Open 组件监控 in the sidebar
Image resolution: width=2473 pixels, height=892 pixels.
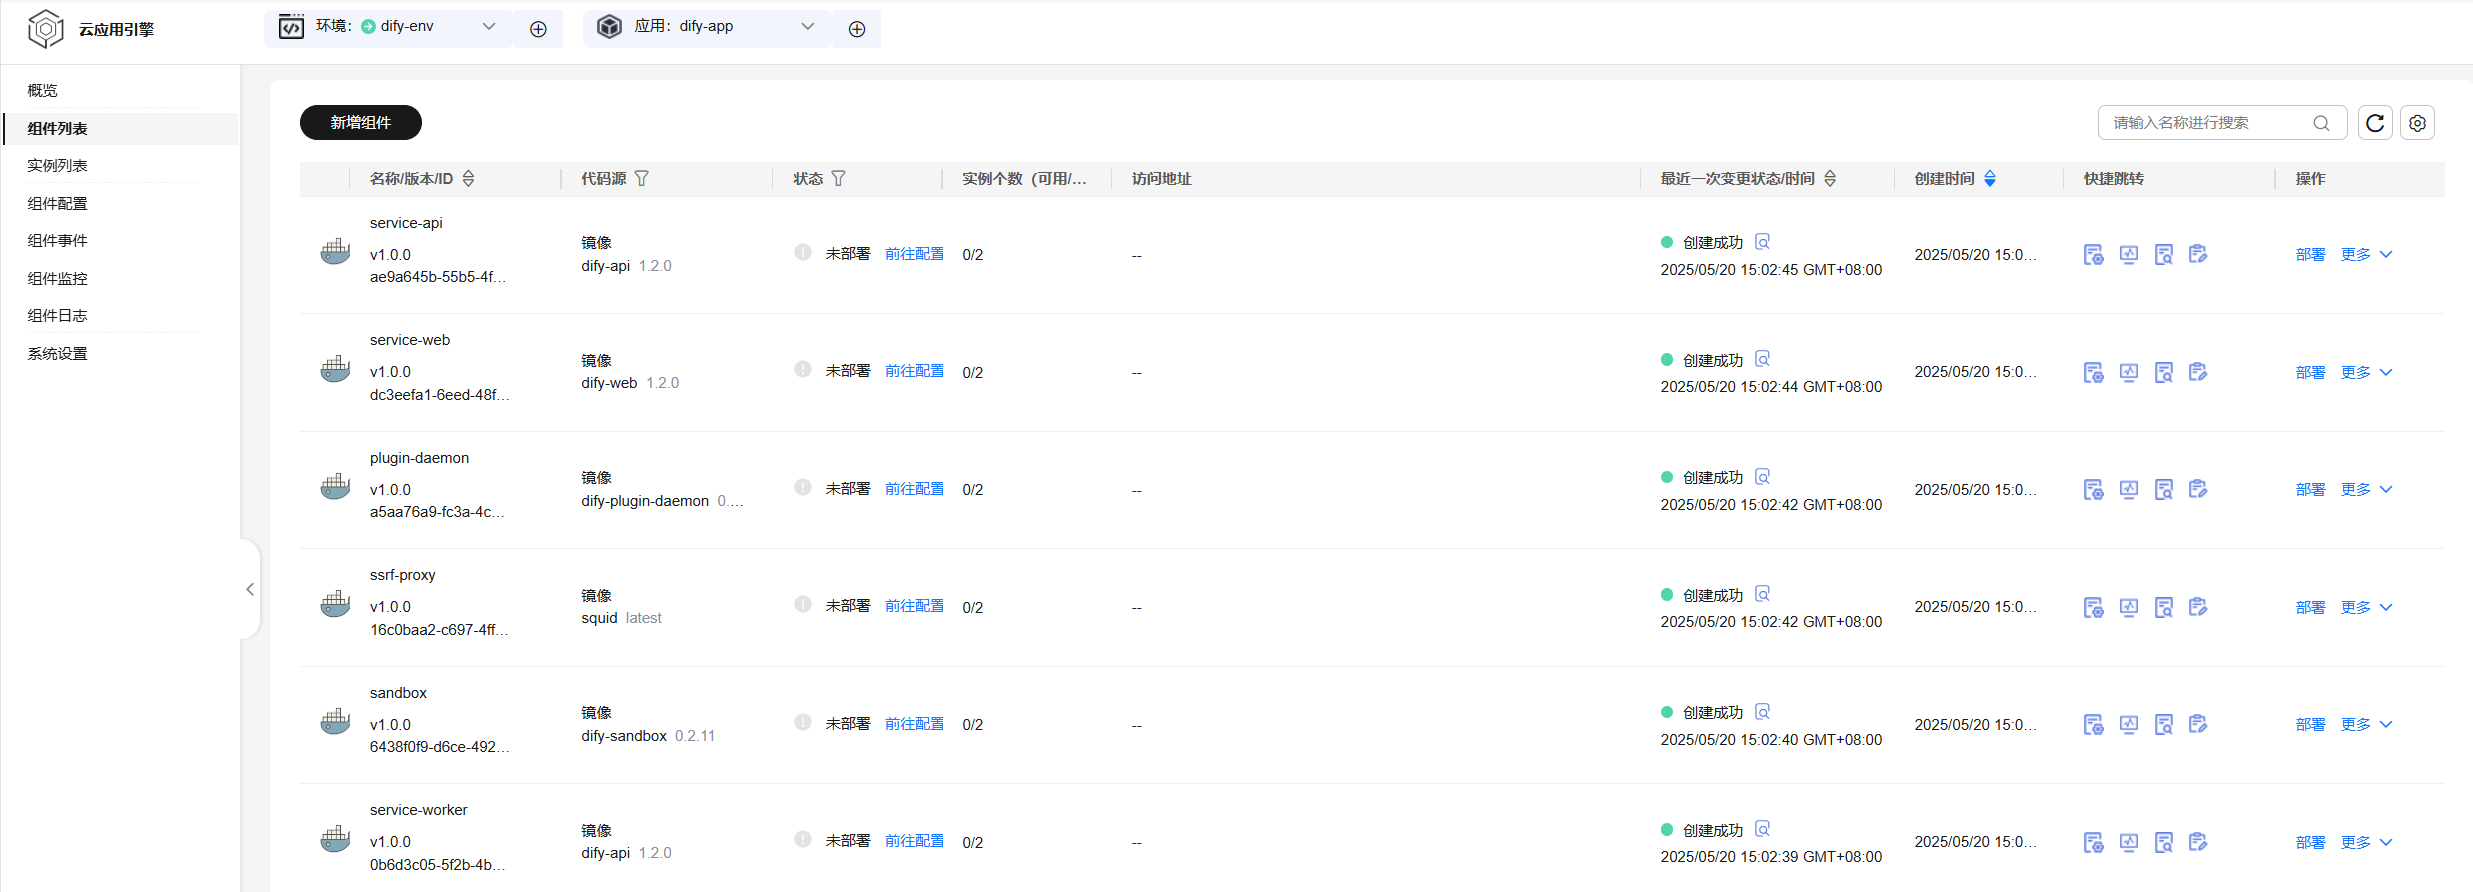tap(58, 279)
